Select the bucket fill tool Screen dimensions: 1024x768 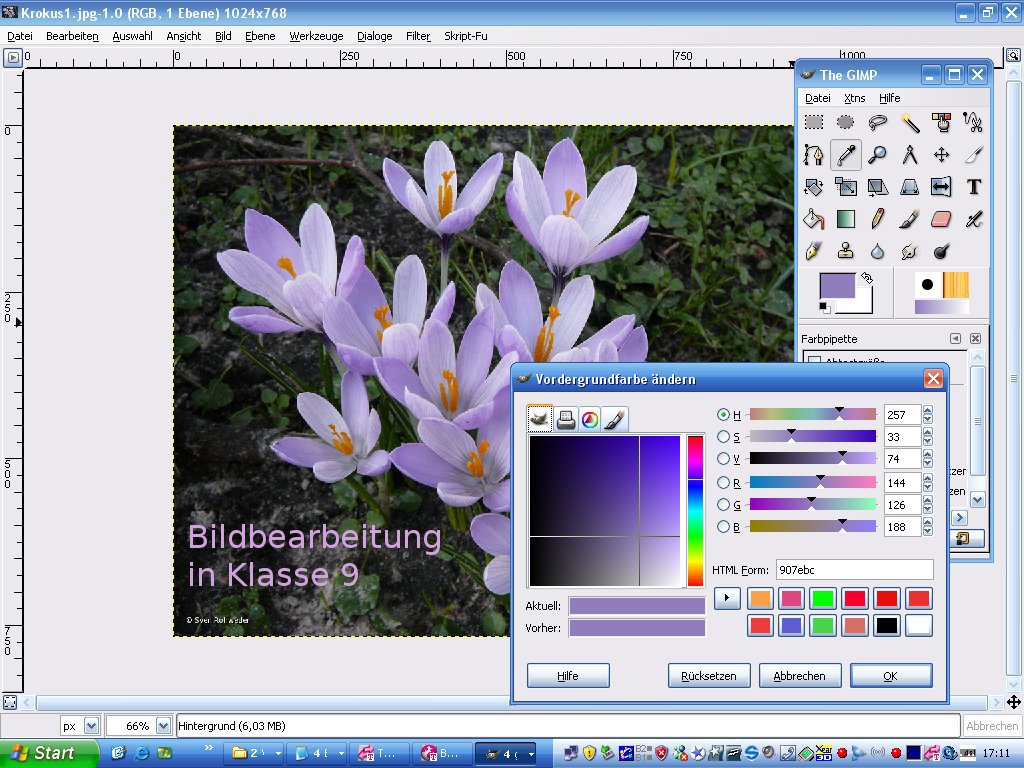(813, 218)
